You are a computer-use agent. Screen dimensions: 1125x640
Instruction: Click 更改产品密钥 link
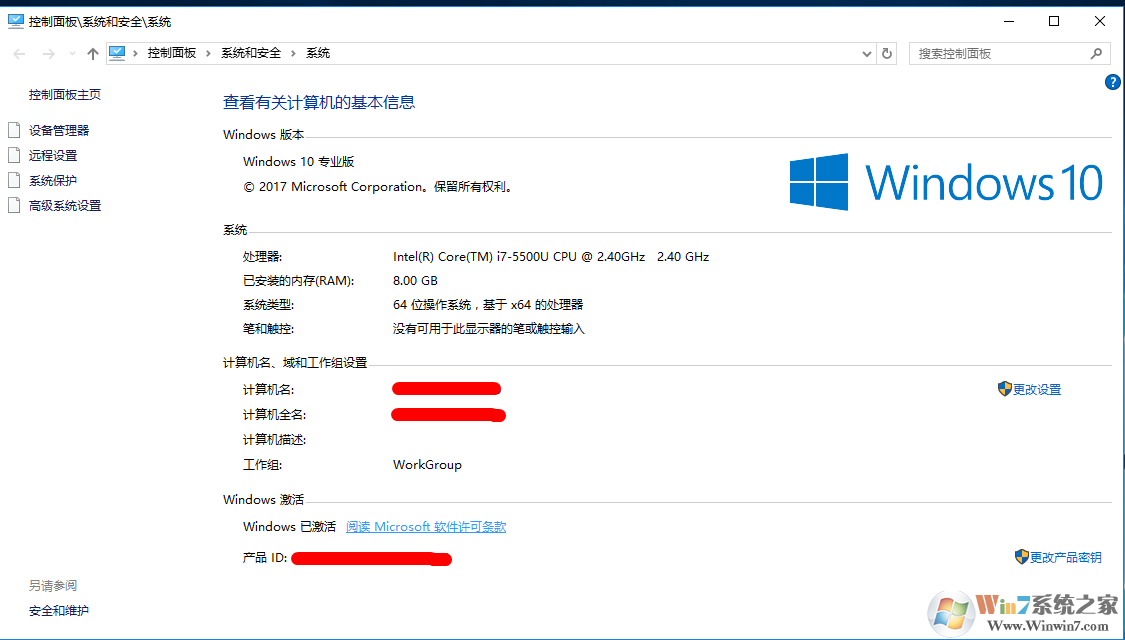(1065, 557)
